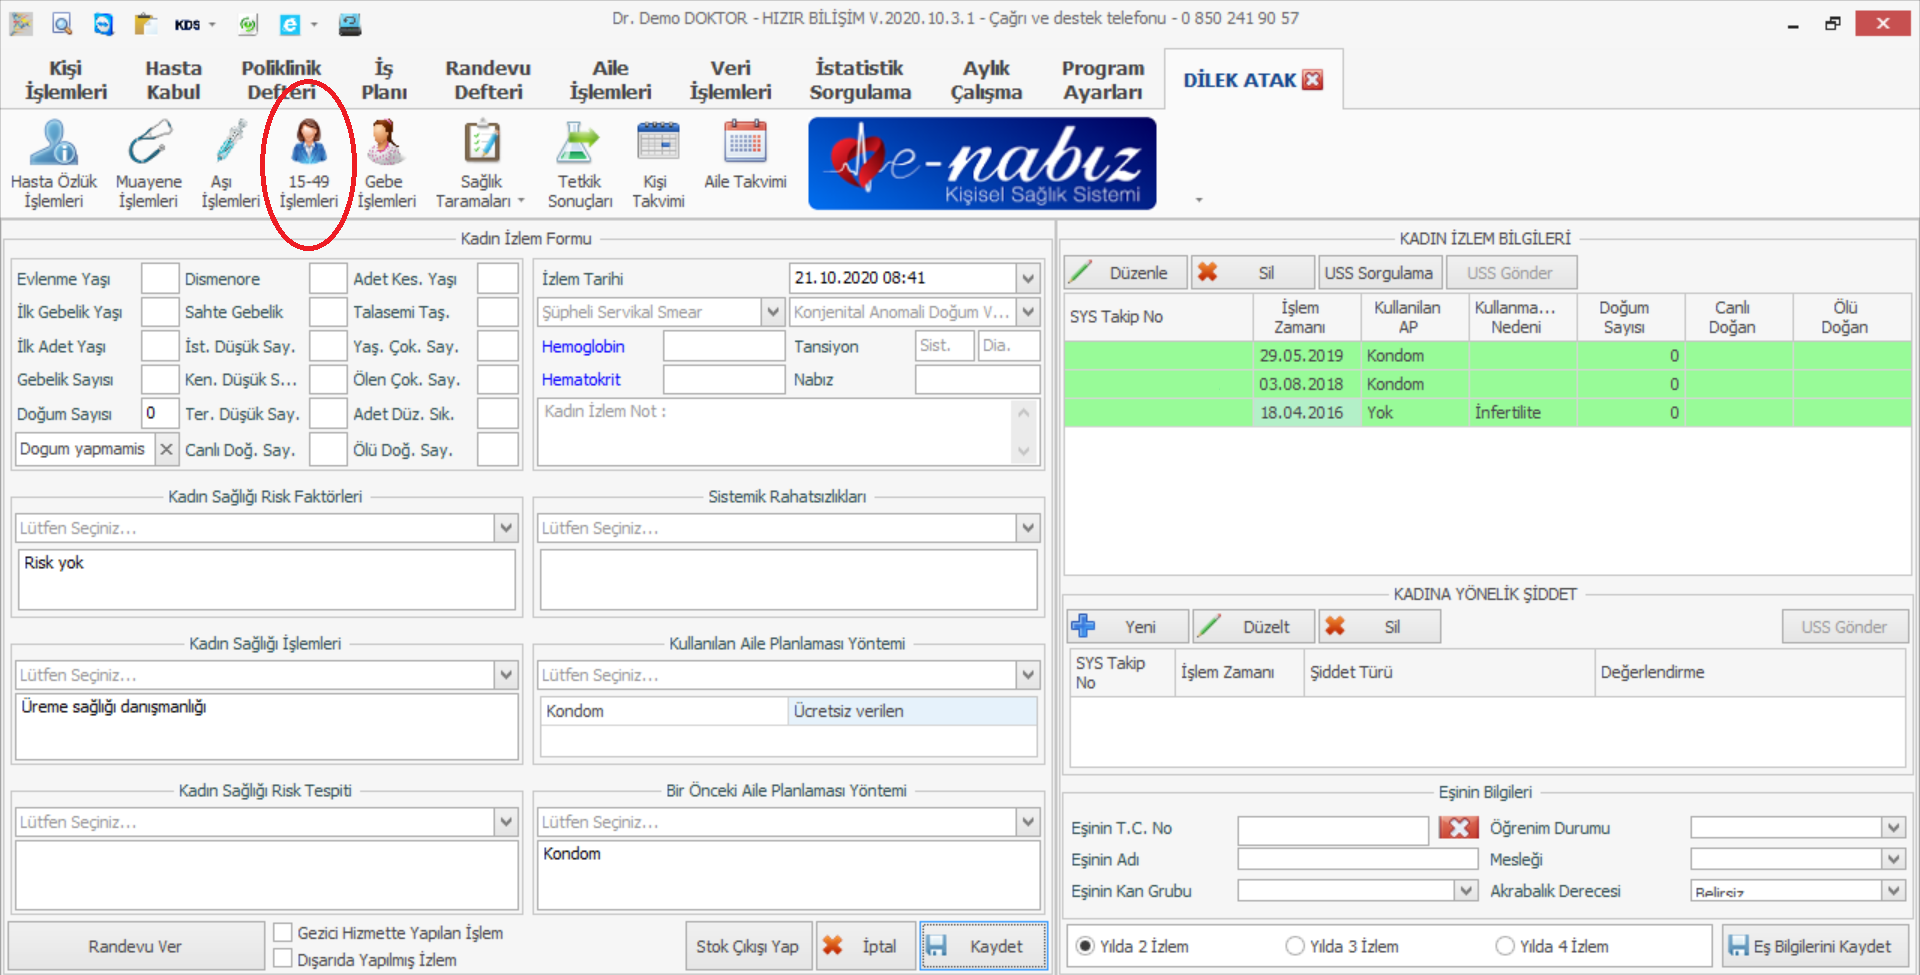This screenshot has width=1920, height=975.
Task: Open Hasta Özlük İşlemleri icon
Action: (x=54, y=144)
